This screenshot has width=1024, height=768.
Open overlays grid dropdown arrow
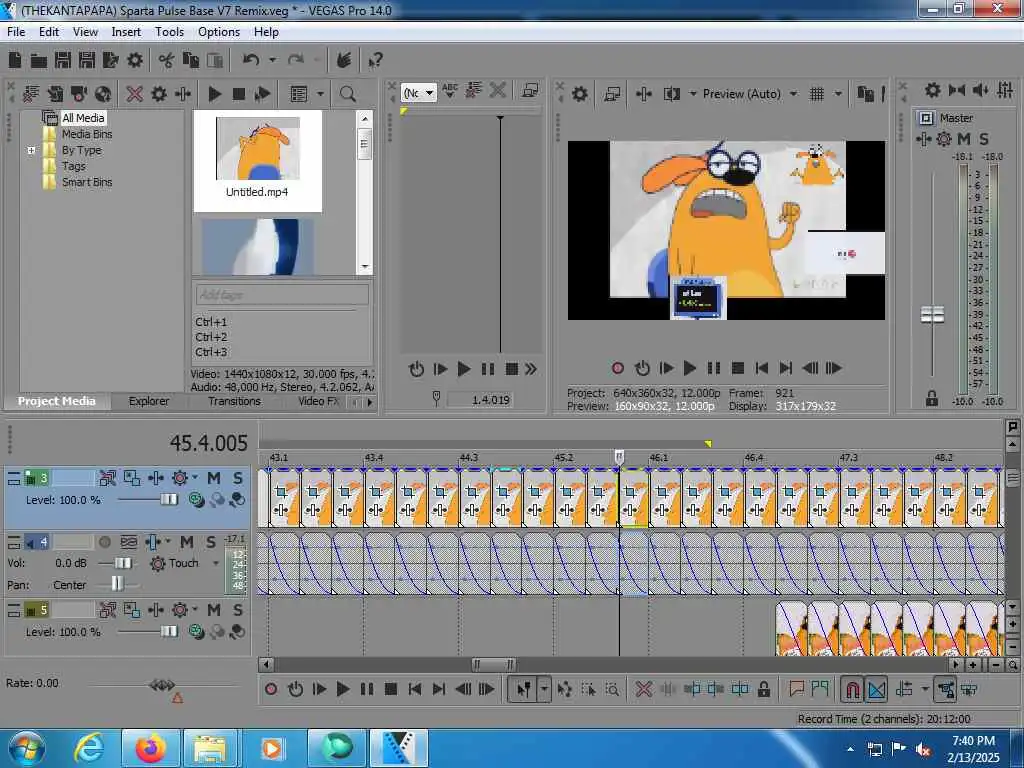[x=839, y=94]
